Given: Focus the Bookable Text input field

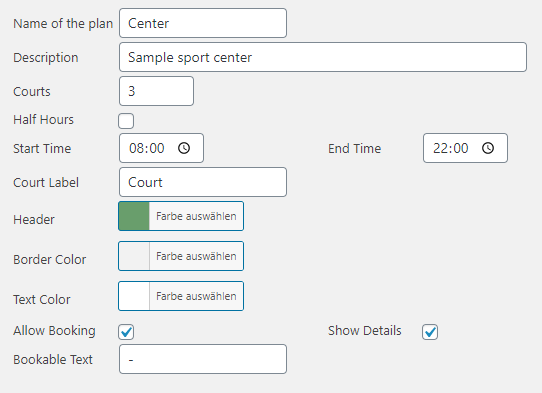Looking at the screenshot, I should coord(203,359).
